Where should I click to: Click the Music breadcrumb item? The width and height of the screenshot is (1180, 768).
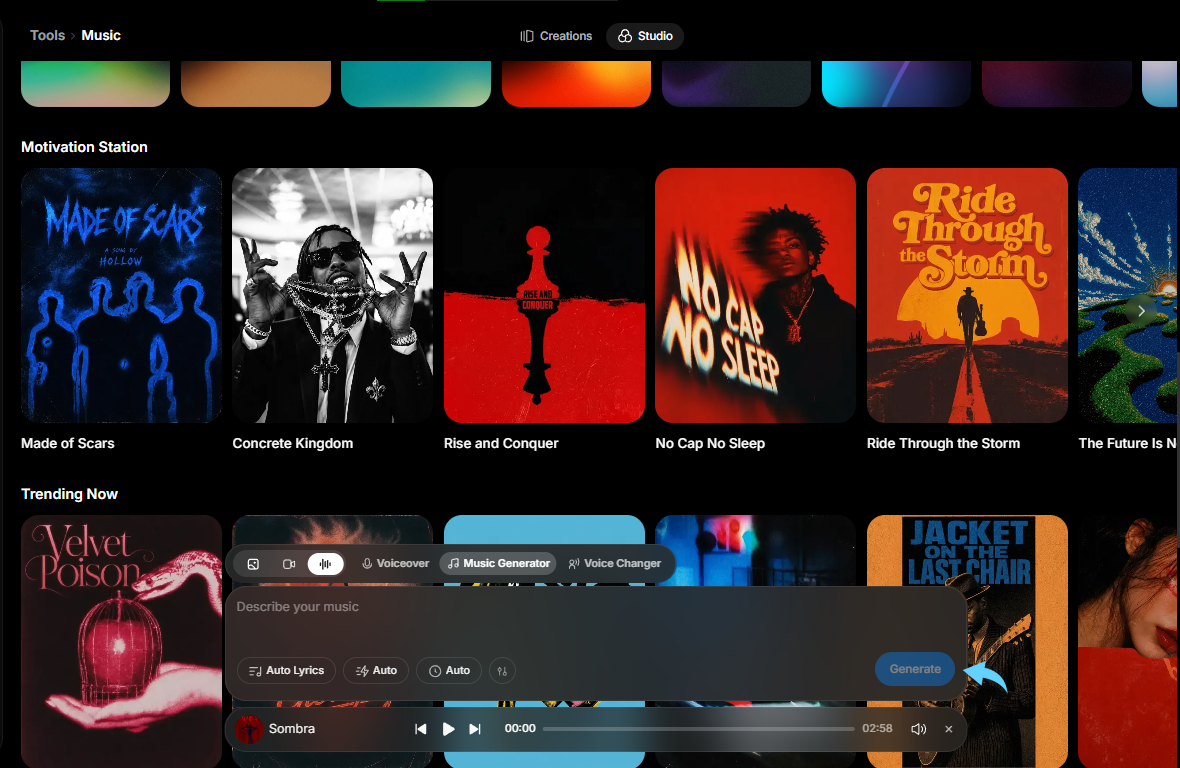[101, 35]
